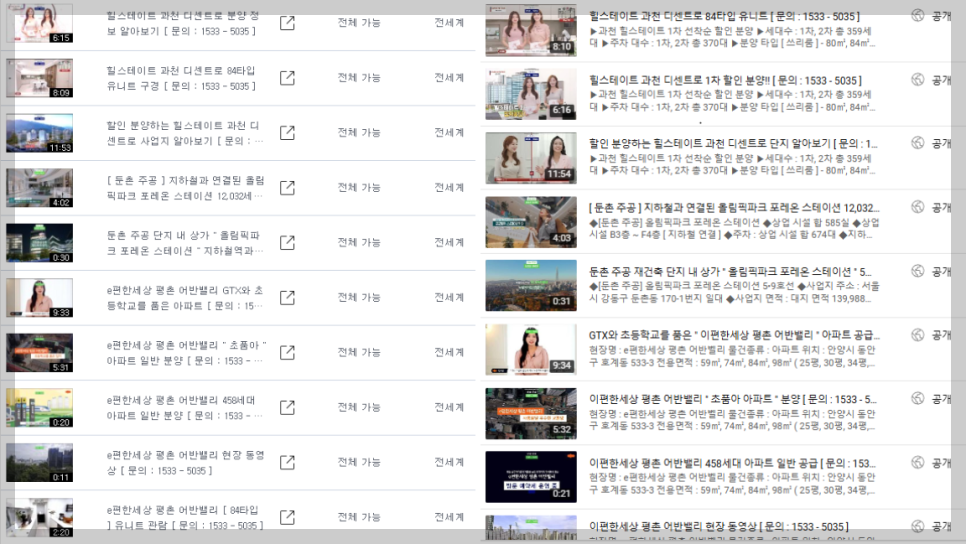Select title text 'e편한세상 평촌 어반밸리 현장 동영상'
Image resolution: width=966 pixels, height=544 pixels.
[x=185, y=462]
